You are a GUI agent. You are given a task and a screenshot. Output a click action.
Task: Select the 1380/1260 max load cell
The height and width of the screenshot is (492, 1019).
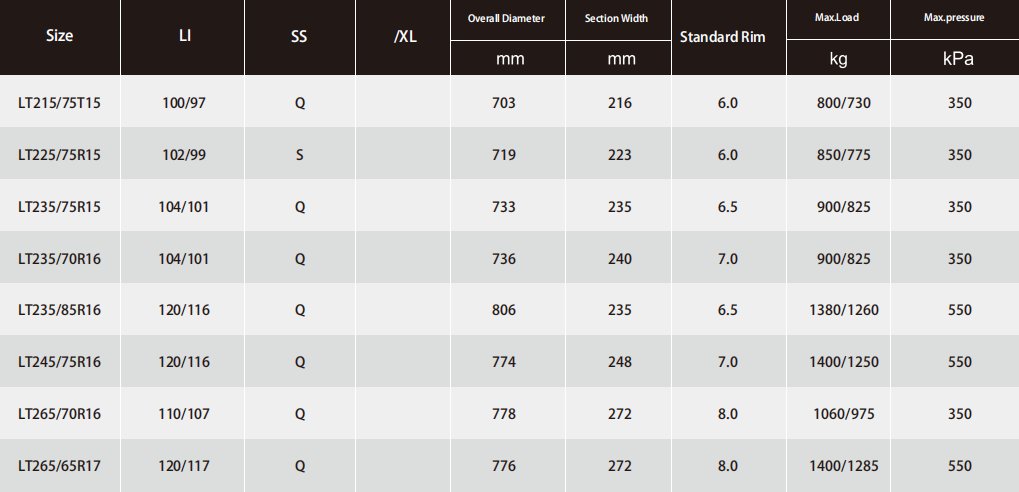(840, 310)
